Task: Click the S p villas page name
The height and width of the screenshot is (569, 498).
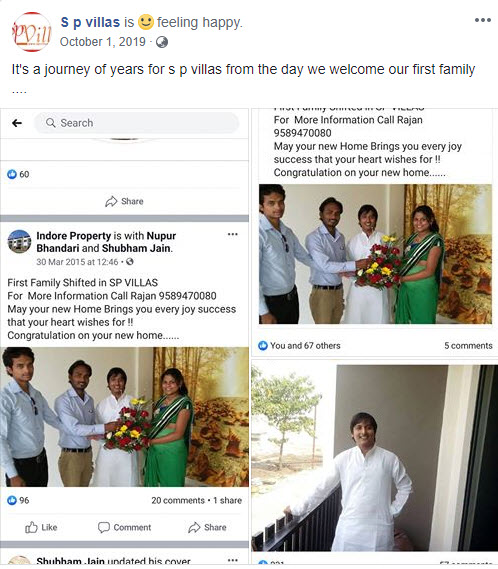Action: point(90,22)
